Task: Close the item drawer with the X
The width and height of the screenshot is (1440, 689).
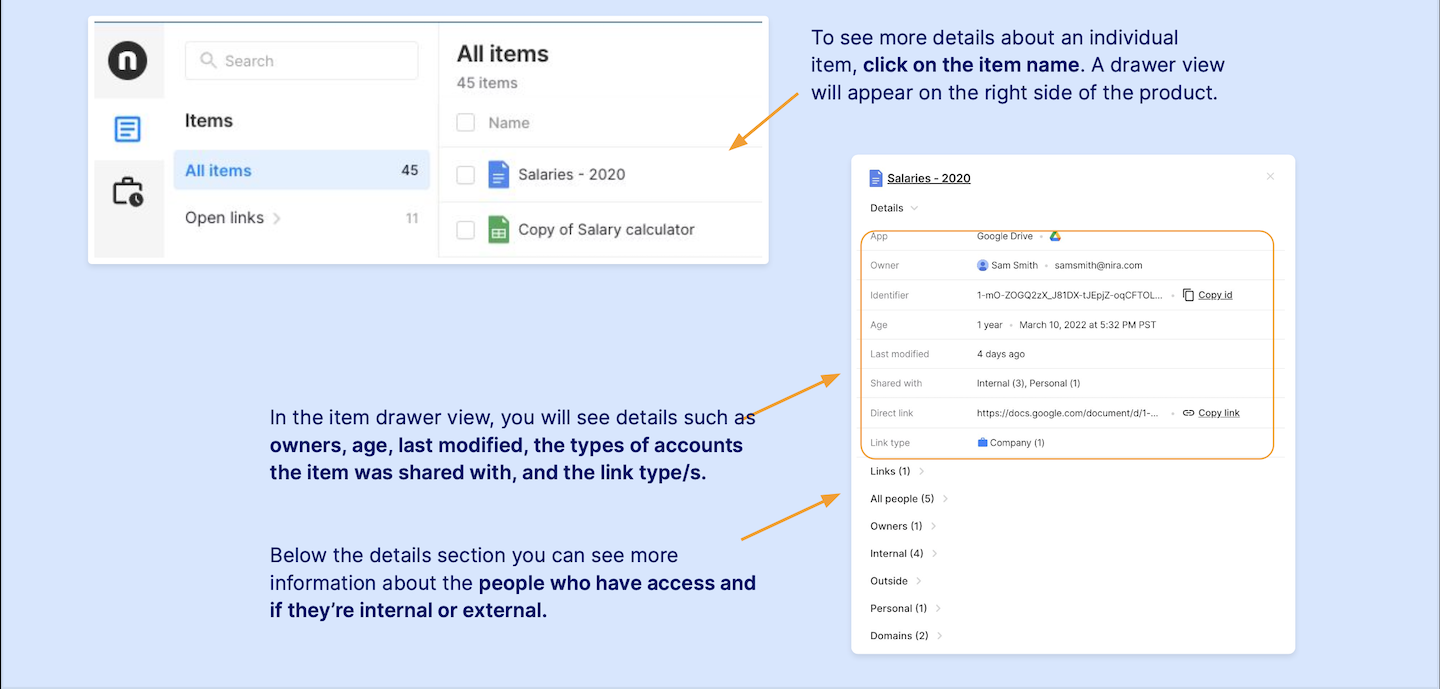Action: 1270,177
